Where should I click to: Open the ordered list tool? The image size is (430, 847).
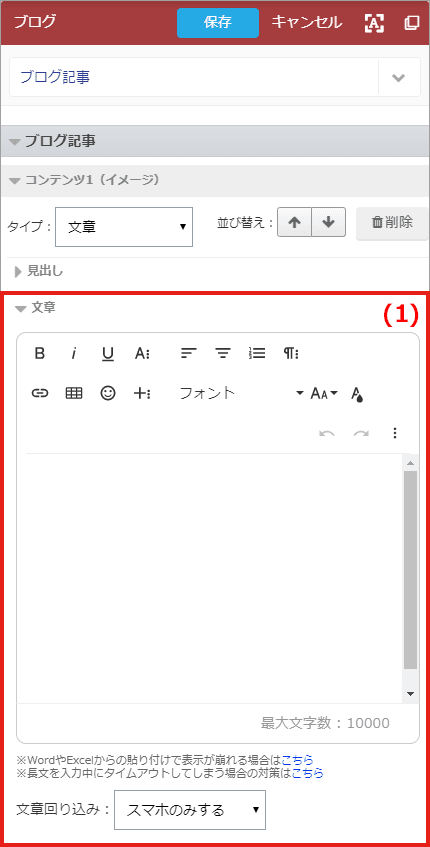(257, 353)
